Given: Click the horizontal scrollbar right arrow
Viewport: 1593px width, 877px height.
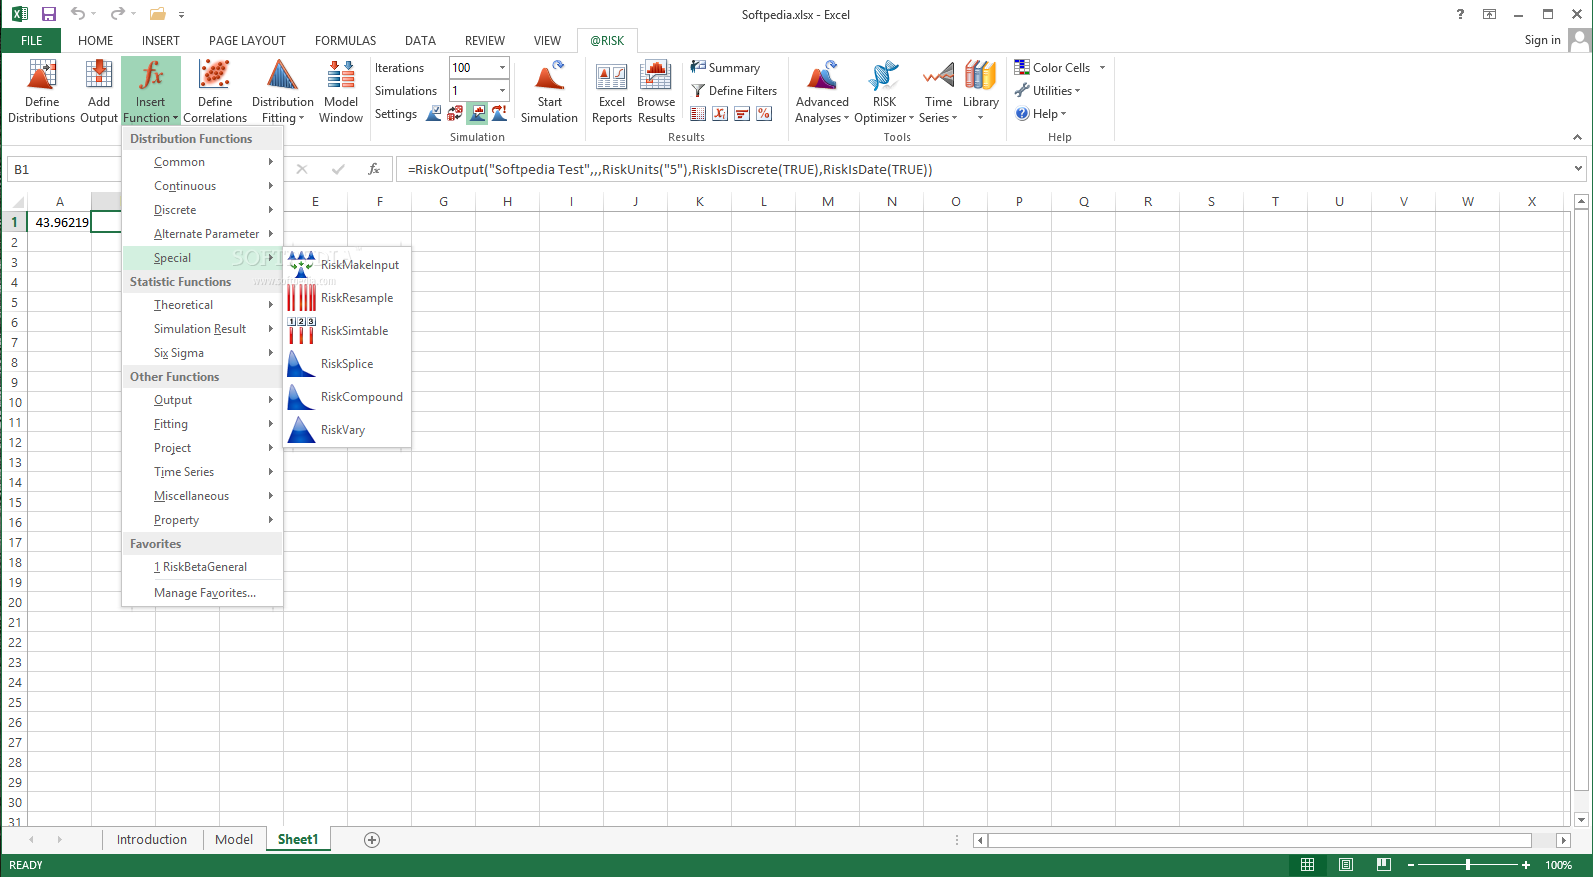Looking at the screenshot, I should click(1564, 840).
